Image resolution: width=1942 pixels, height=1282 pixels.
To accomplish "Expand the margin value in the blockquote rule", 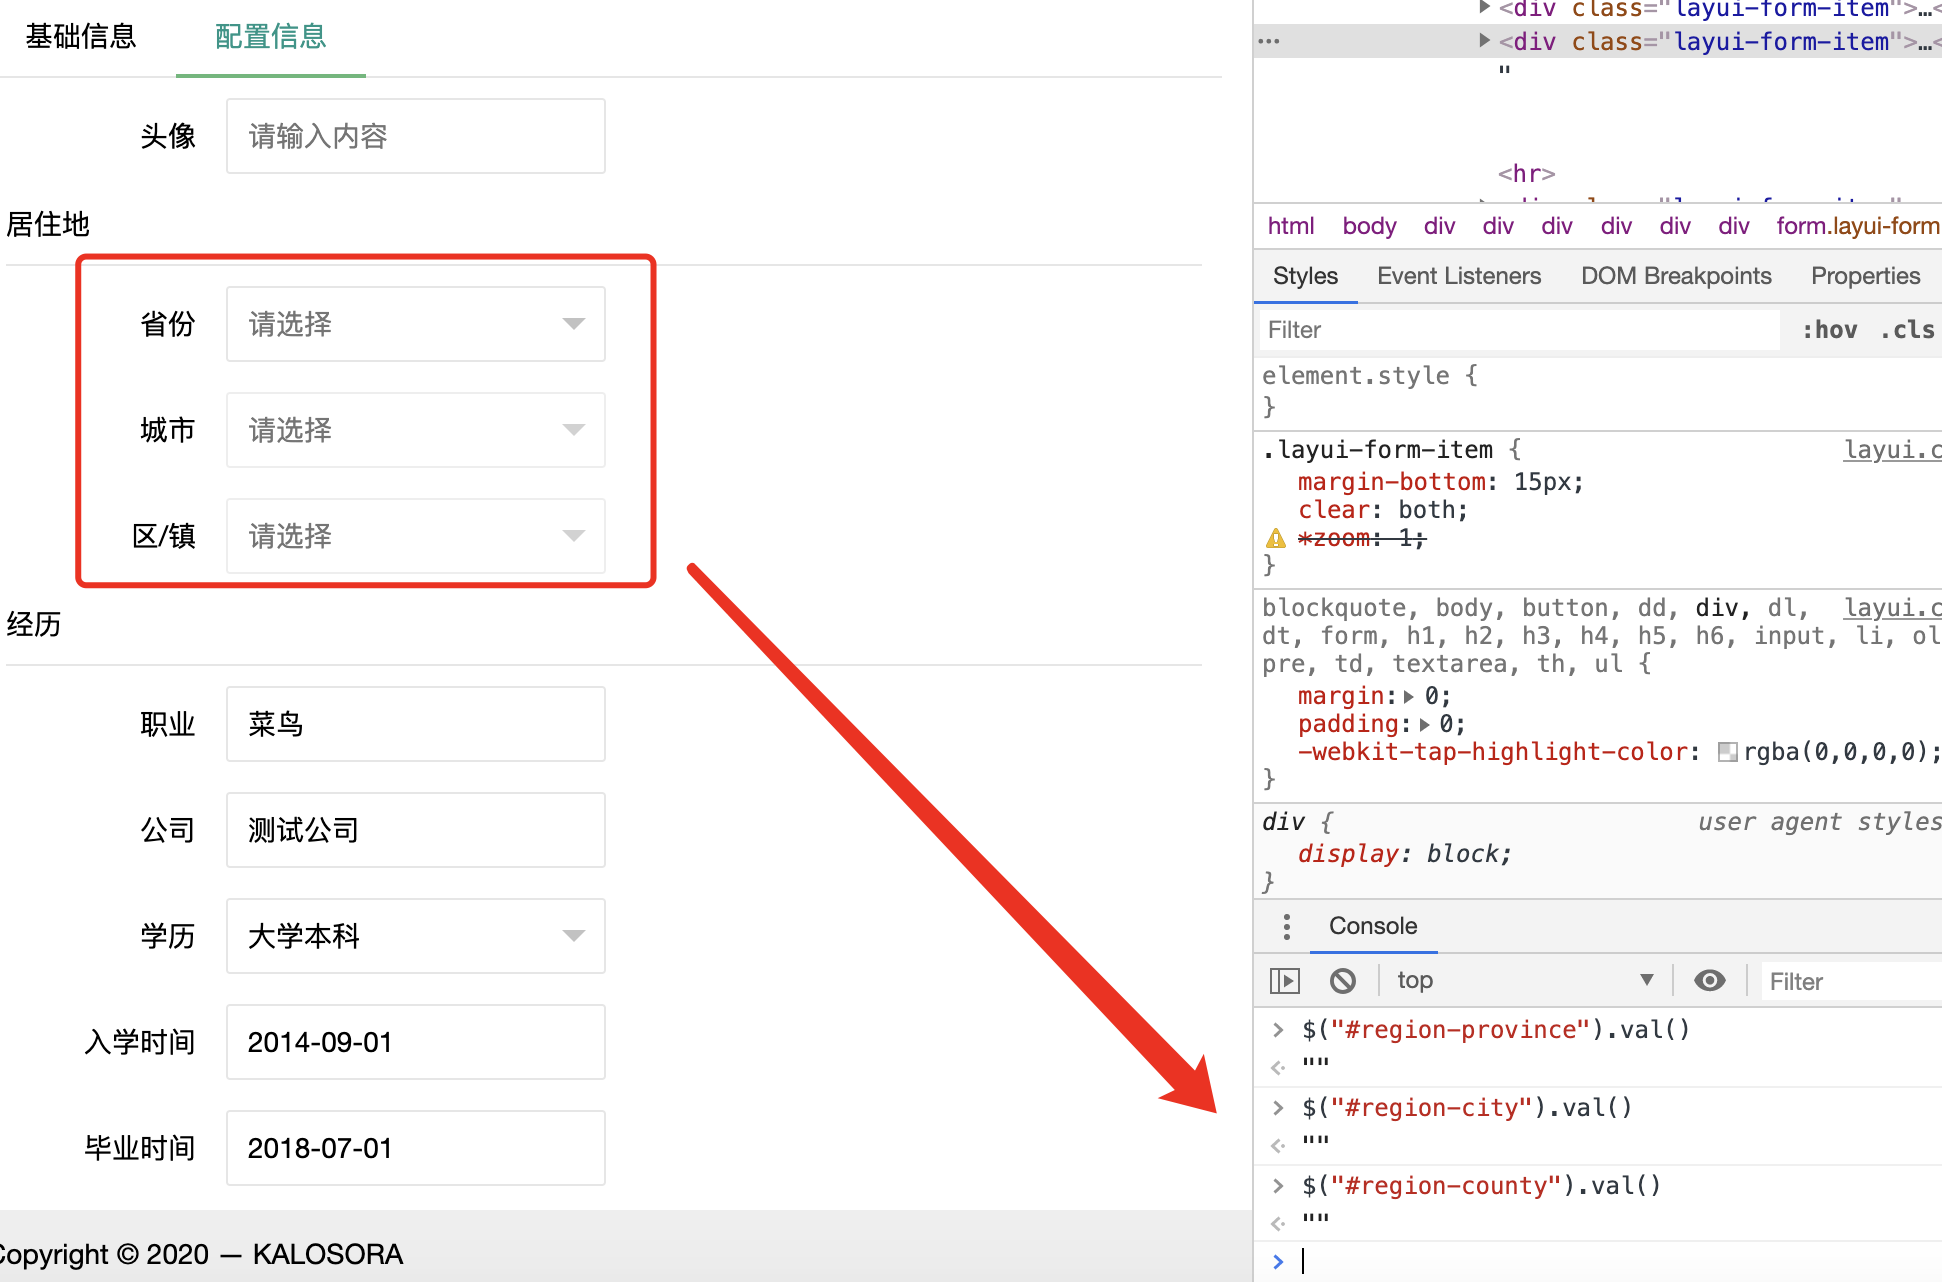I will point(1409,695).
